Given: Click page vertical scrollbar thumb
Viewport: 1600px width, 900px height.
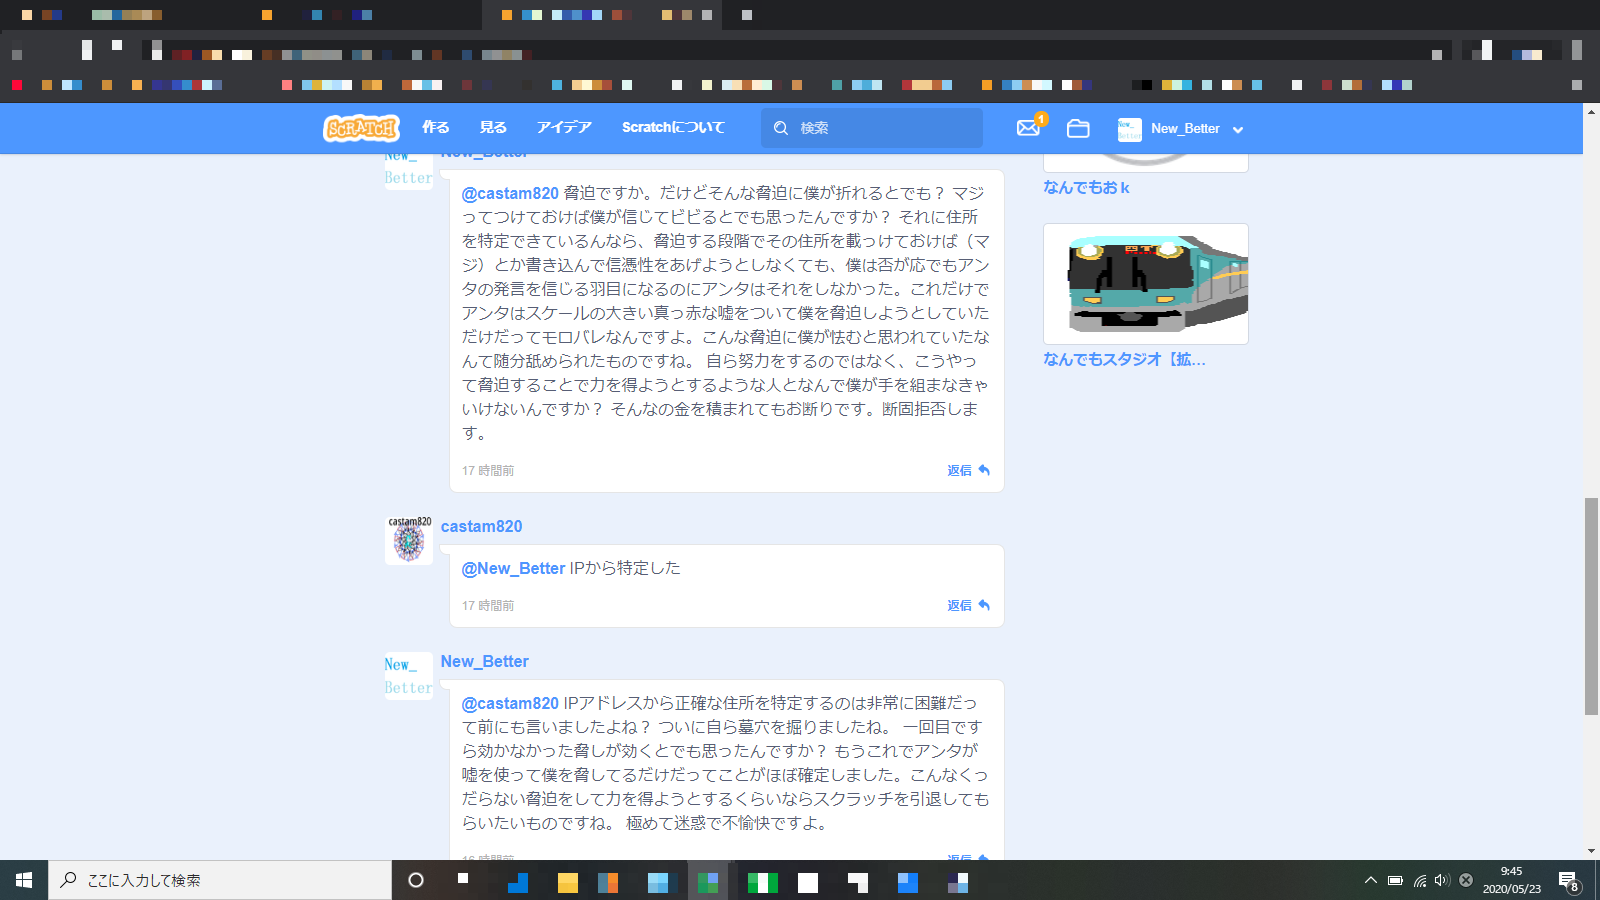Looking at the screenshot, I should click(1591, 606).
